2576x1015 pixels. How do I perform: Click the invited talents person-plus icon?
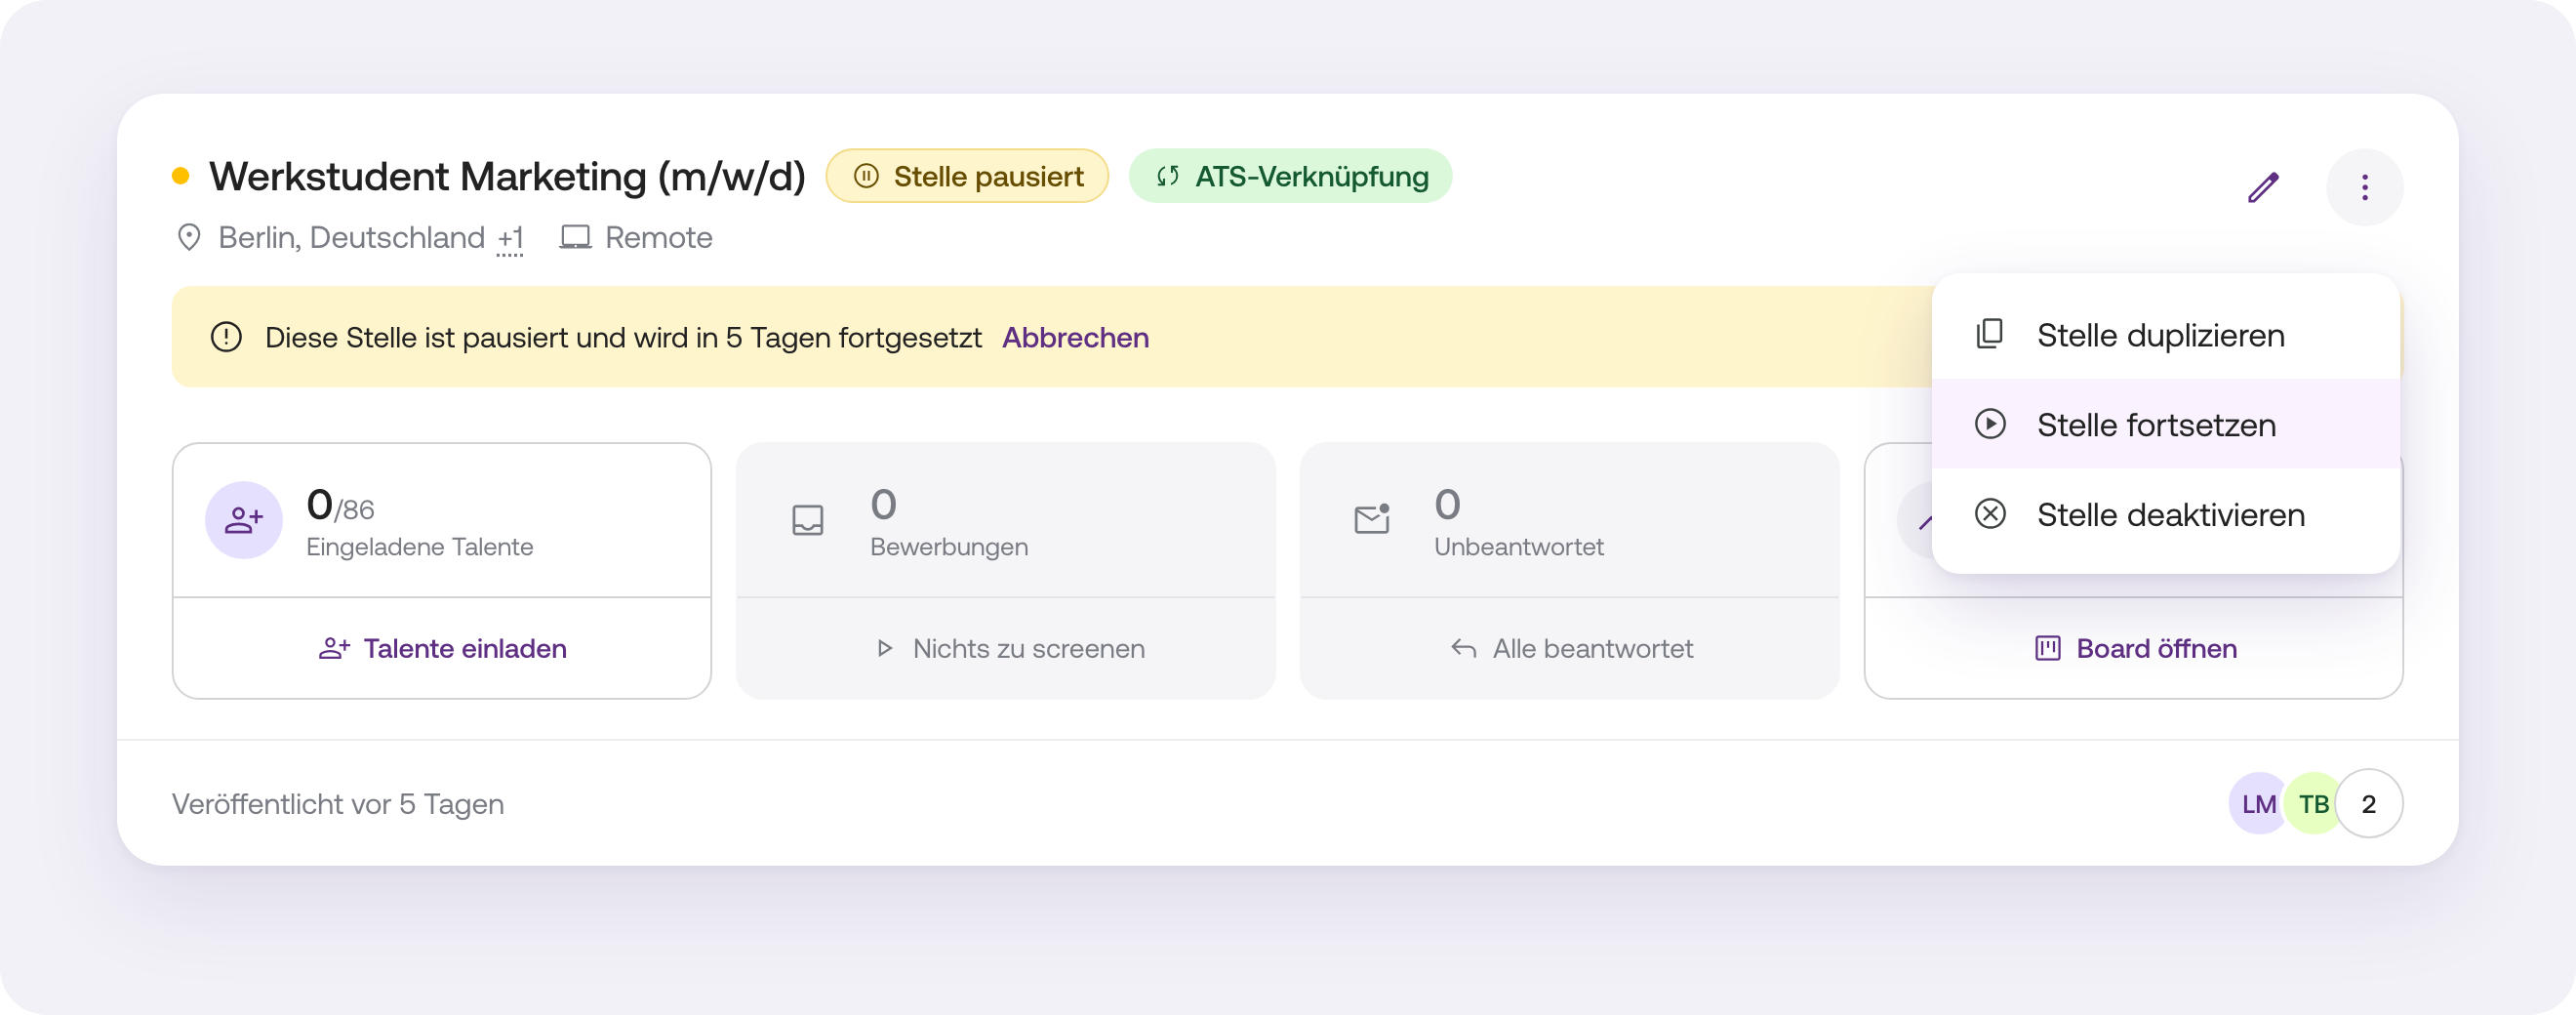pos(243,520)
